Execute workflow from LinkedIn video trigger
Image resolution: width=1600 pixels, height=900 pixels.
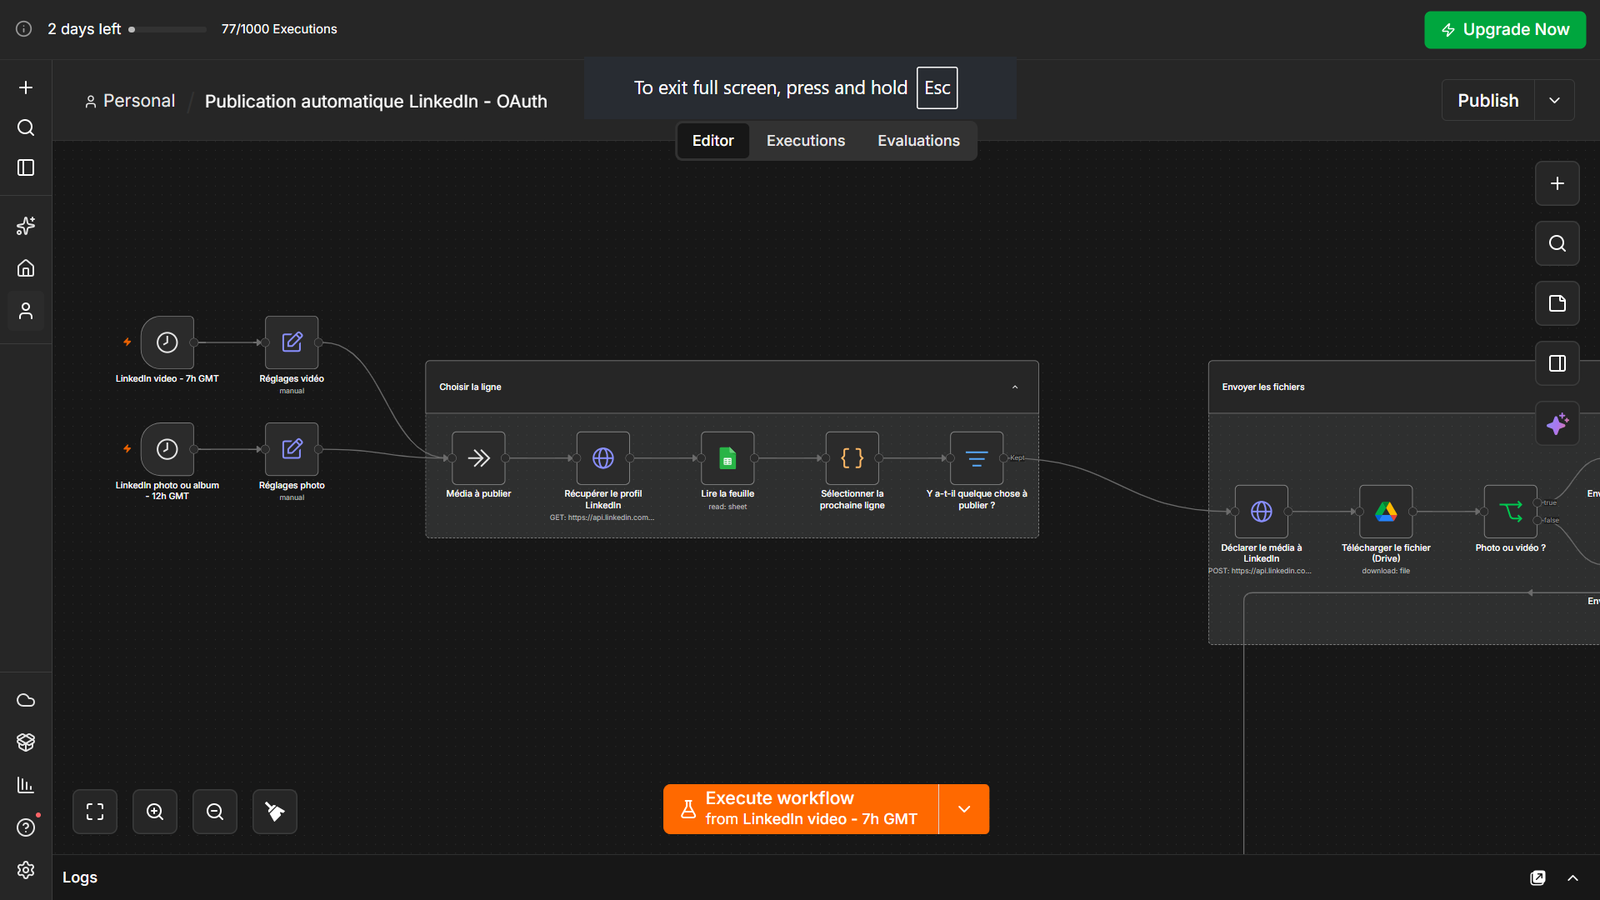(801, 809)
